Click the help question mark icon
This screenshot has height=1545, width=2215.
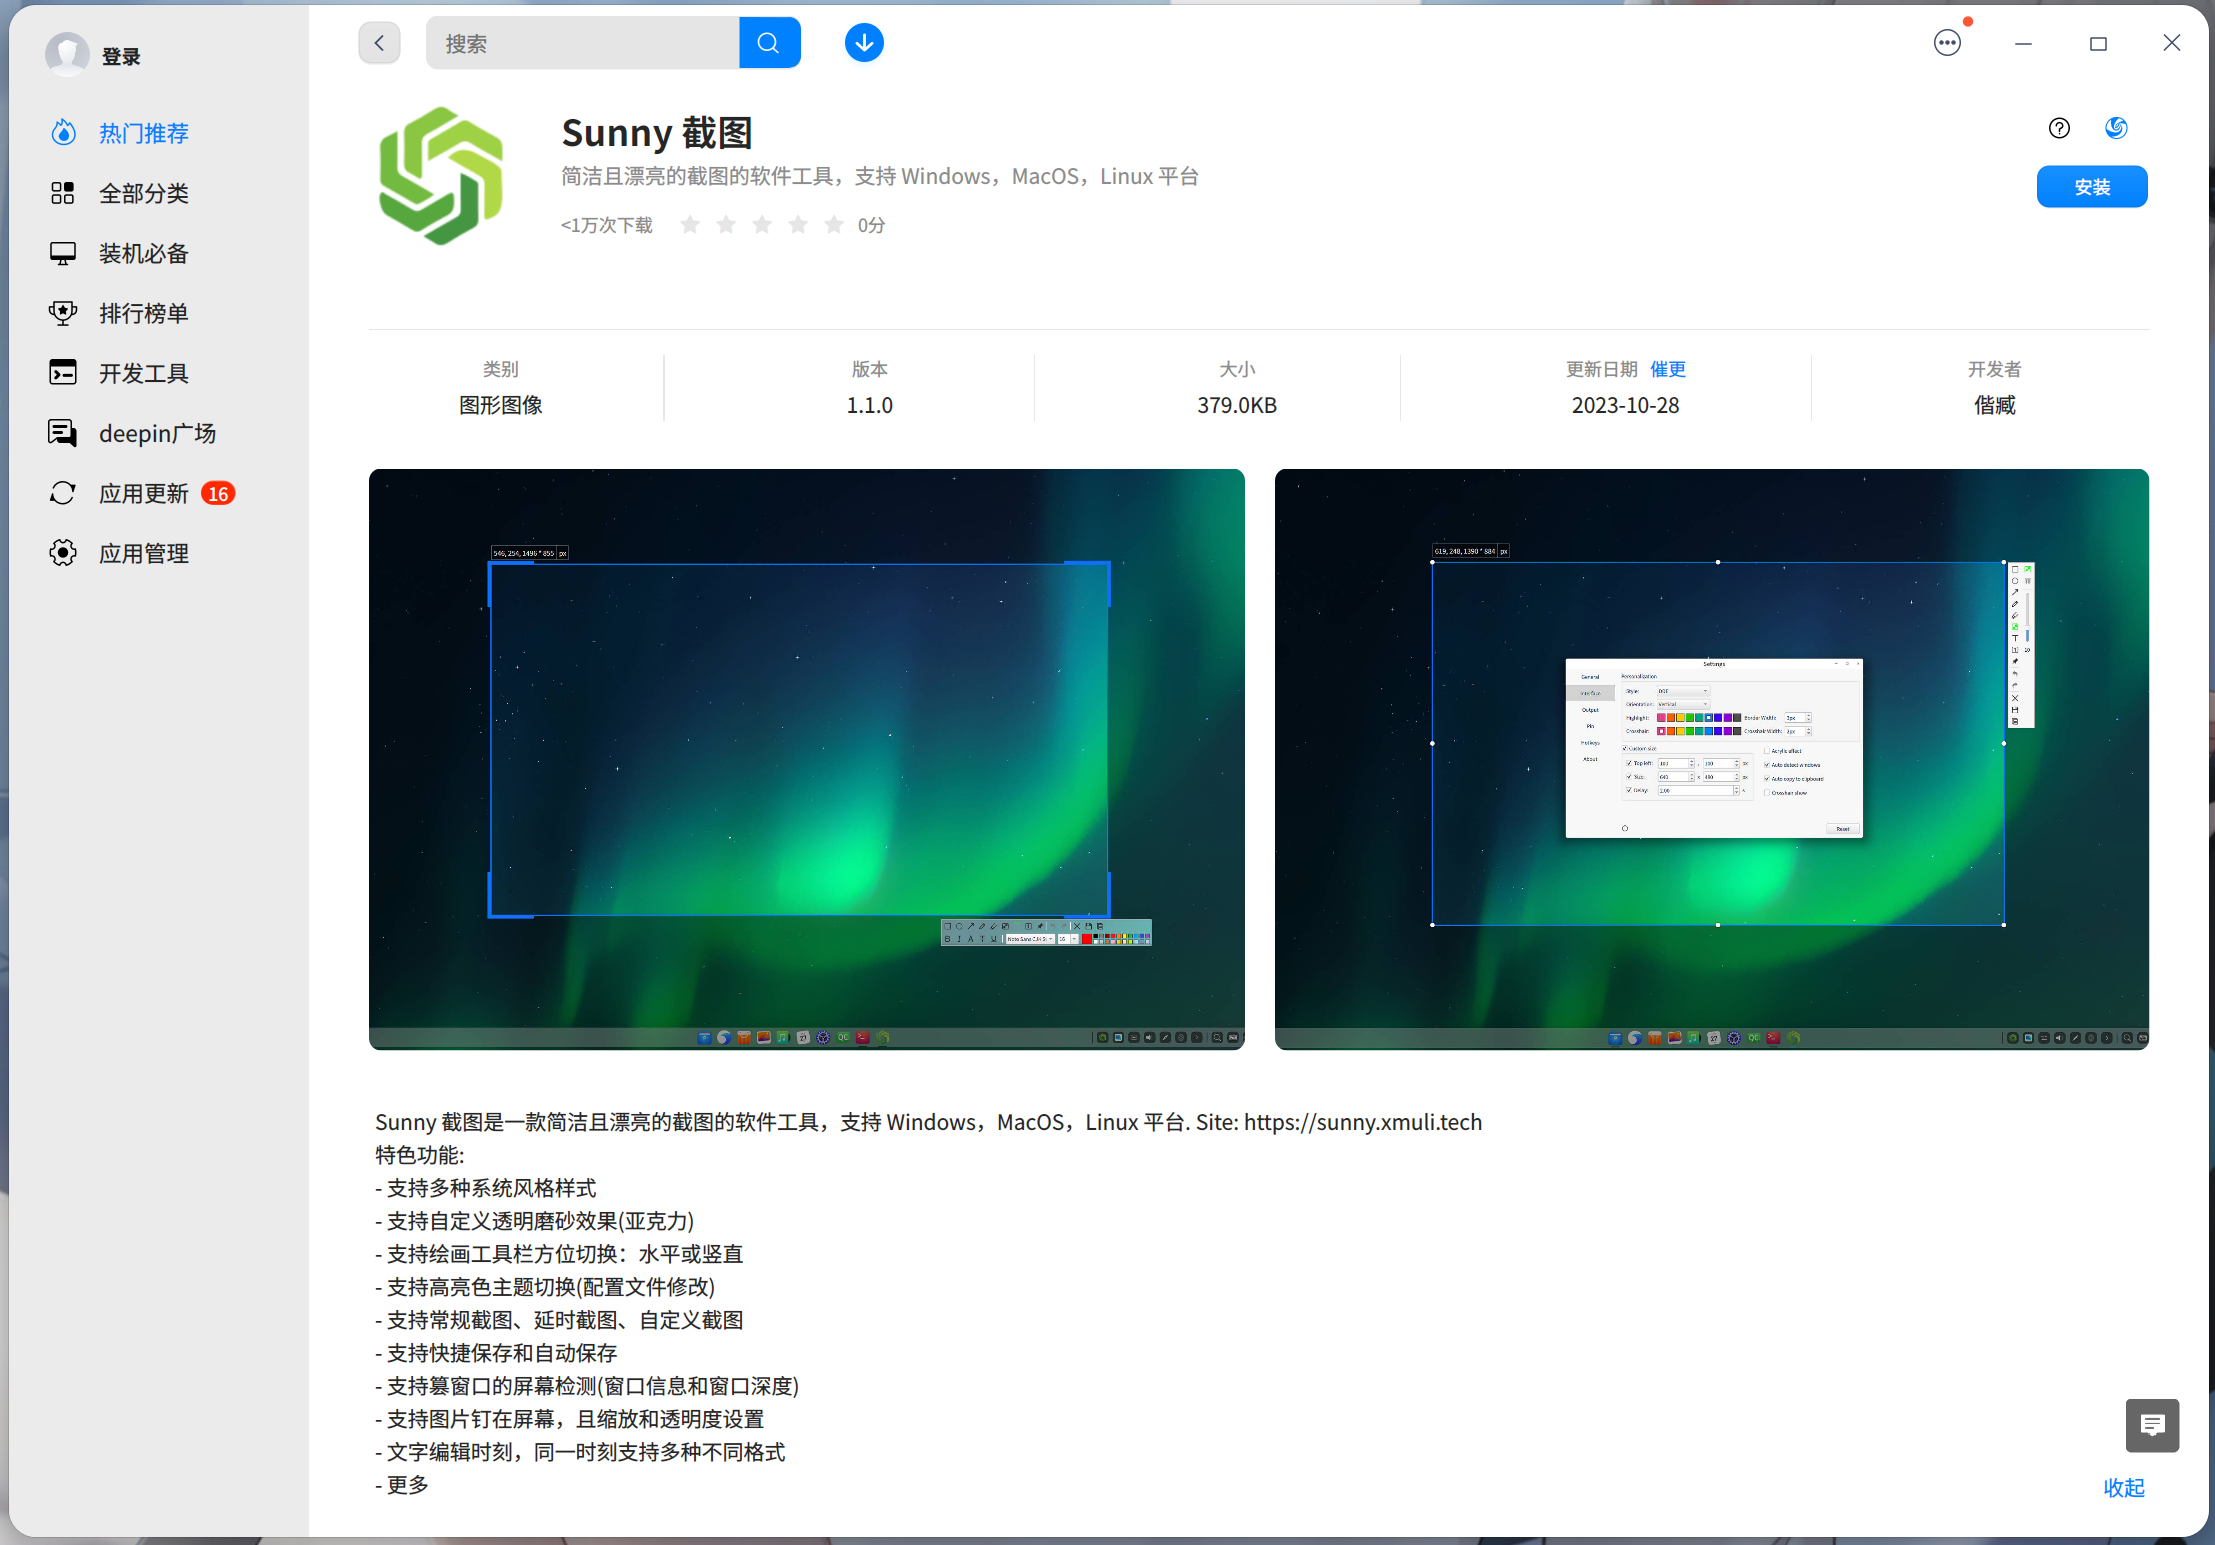2058,128
